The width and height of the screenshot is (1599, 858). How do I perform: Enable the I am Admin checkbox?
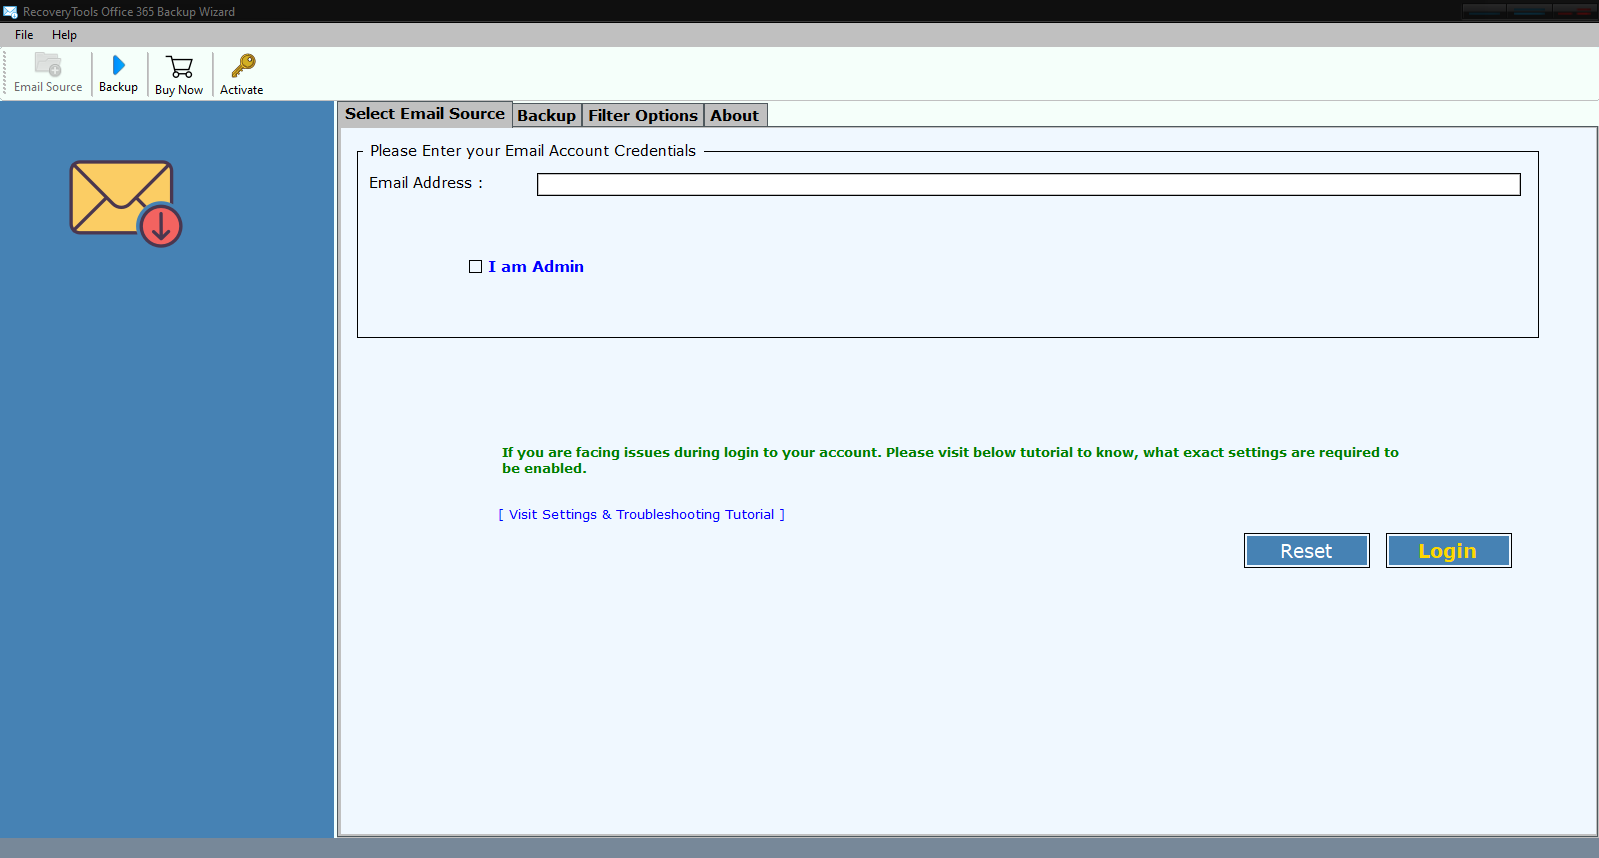476,267
